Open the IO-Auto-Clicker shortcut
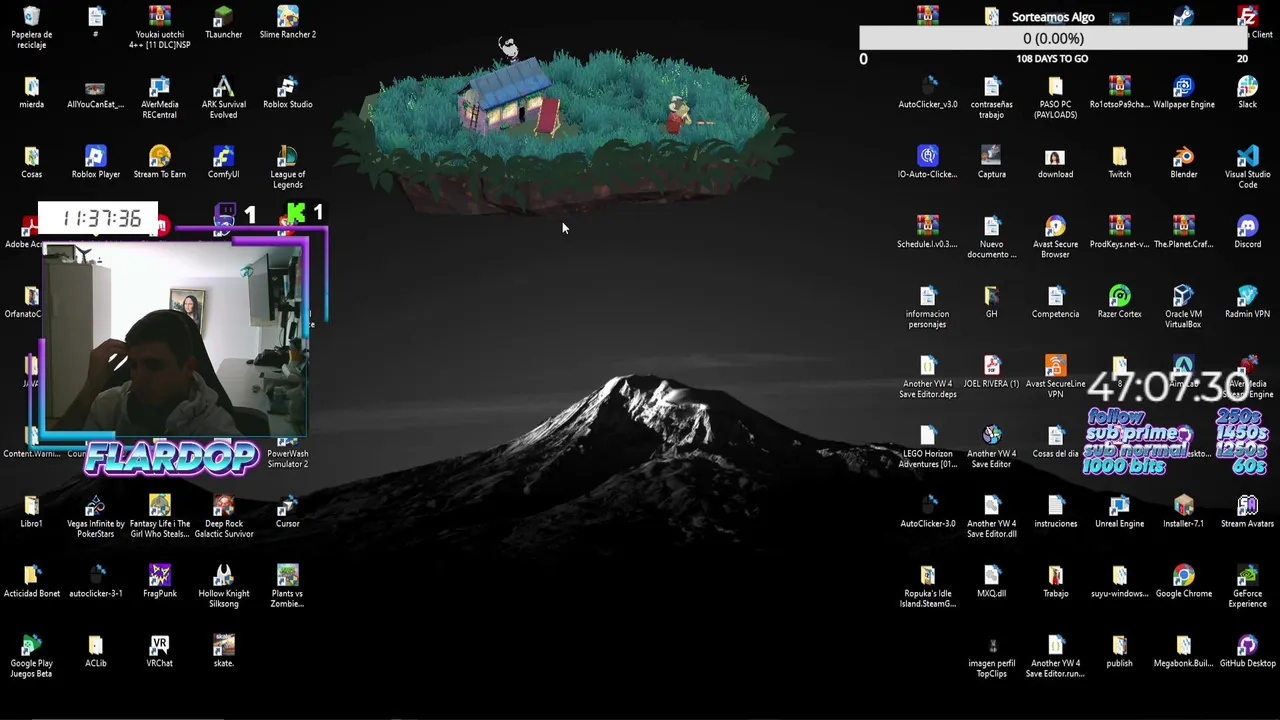The width and height of the screenshot is (1280, 720). (x=927, y=157)
